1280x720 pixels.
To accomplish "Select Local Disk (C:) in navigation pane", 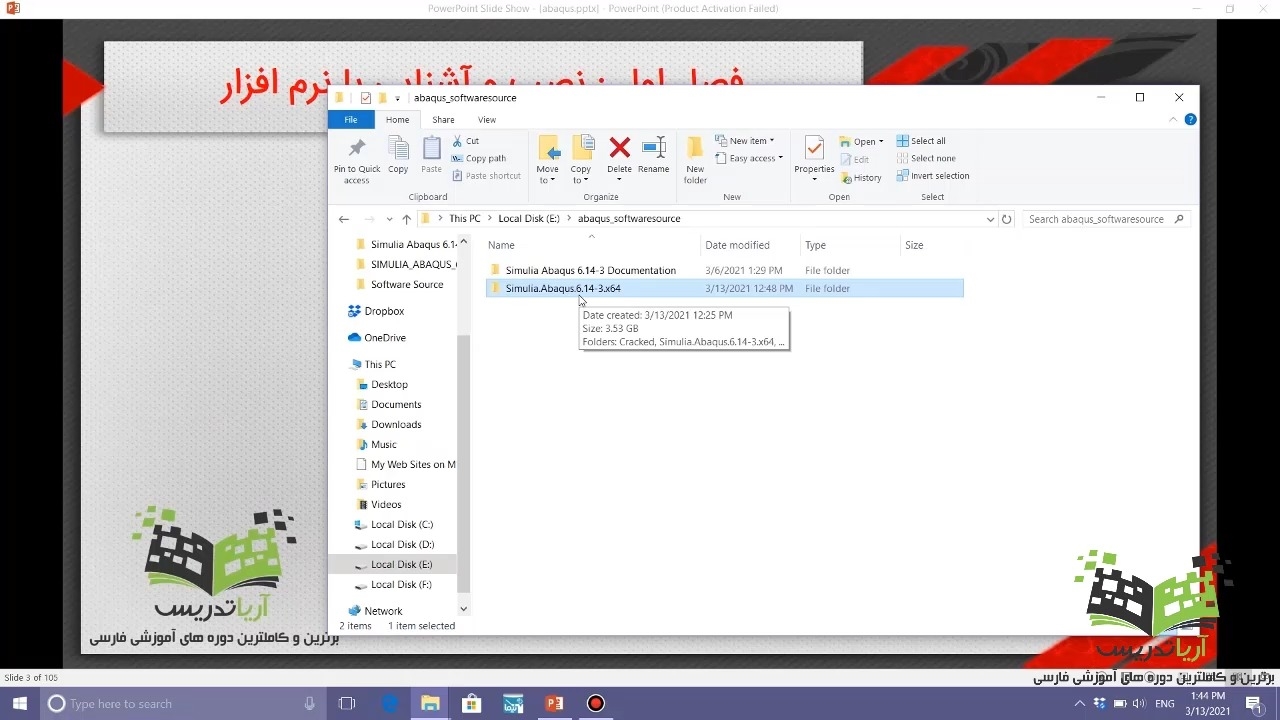I will (x=401, y=524).
